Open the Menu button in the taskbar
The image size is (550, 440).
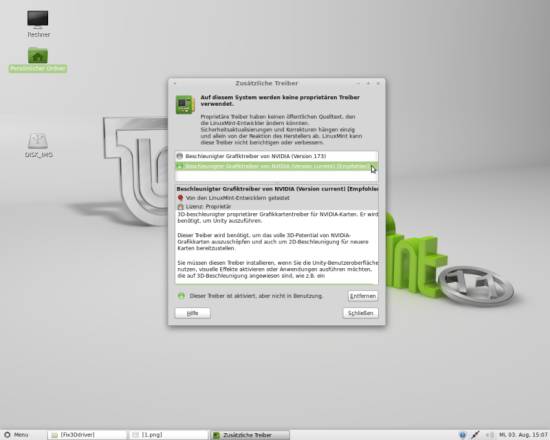point(16,435)
